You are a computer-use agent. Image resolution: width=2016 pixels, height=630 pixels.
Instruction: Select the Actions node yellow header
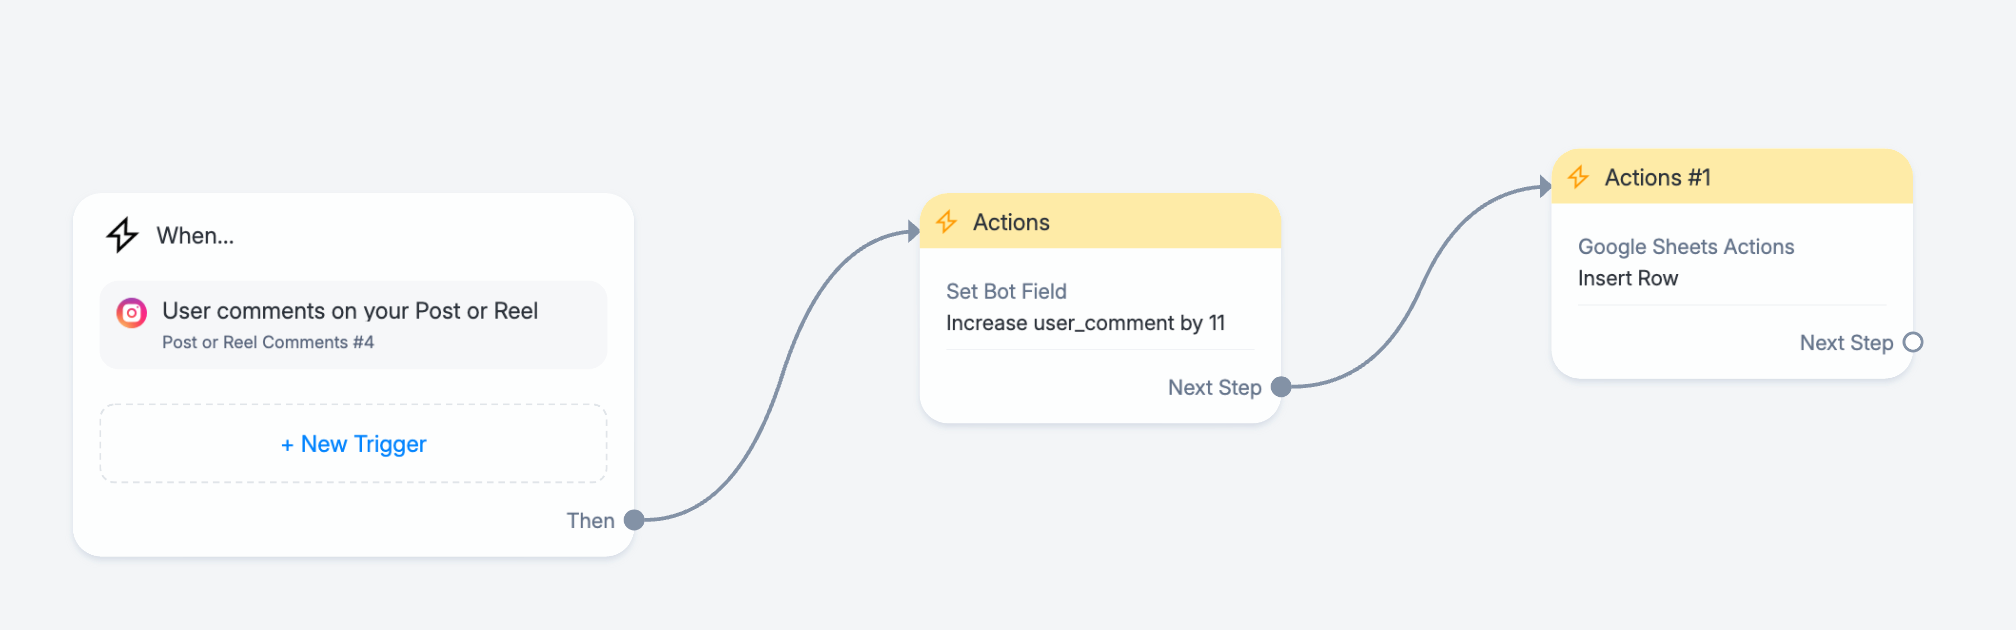click(x=1100, y=221)
